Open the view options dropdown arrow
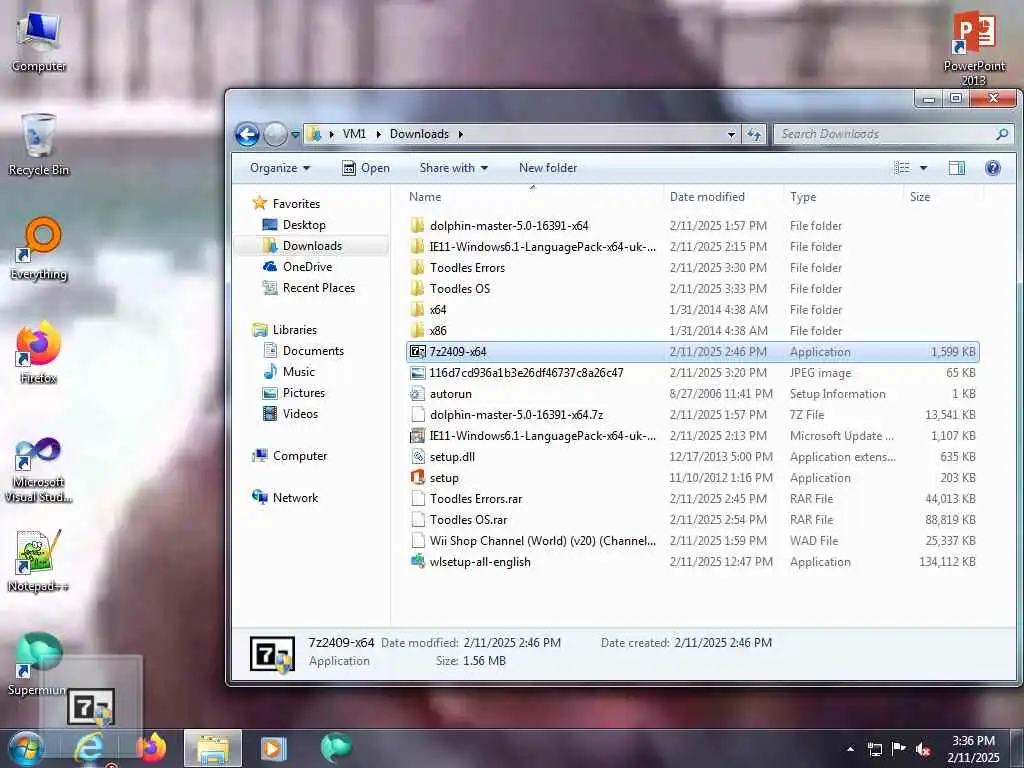The height and width of the screenshot is (768, 1024). tap(923, 168)
